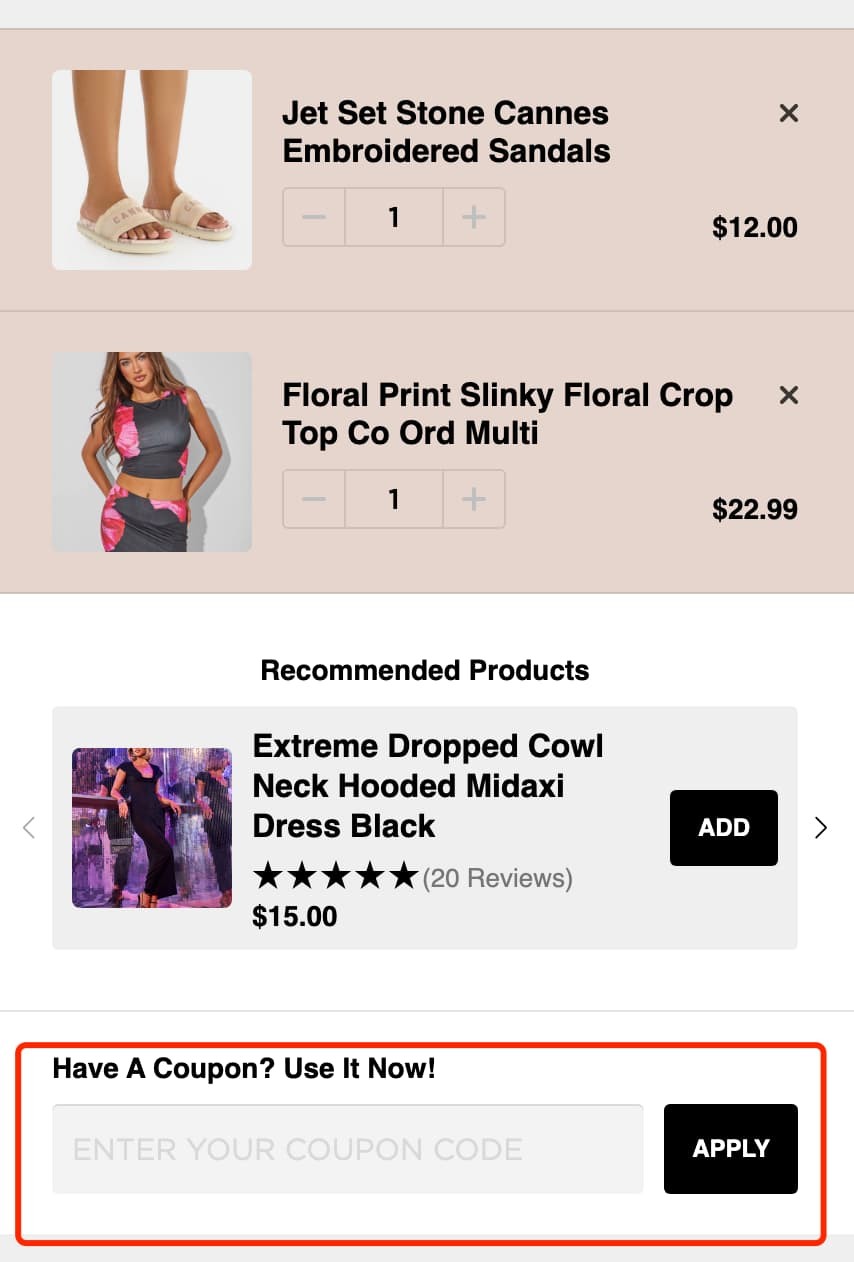Viewport: 854px width, 1262px height.
Task: Increase quantity of the embroidered sandals
Action: (x=473, y=217)
